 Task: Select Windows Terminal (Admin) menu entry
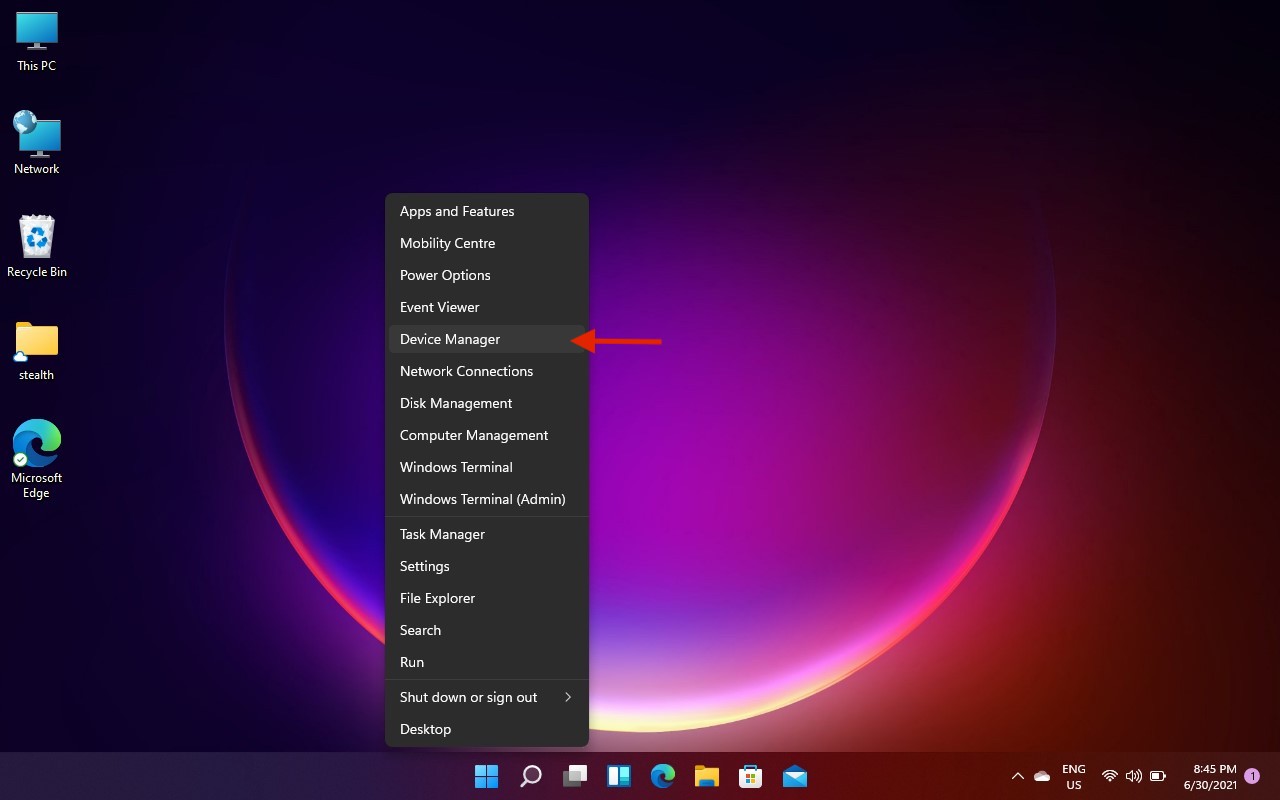(482, 499)
